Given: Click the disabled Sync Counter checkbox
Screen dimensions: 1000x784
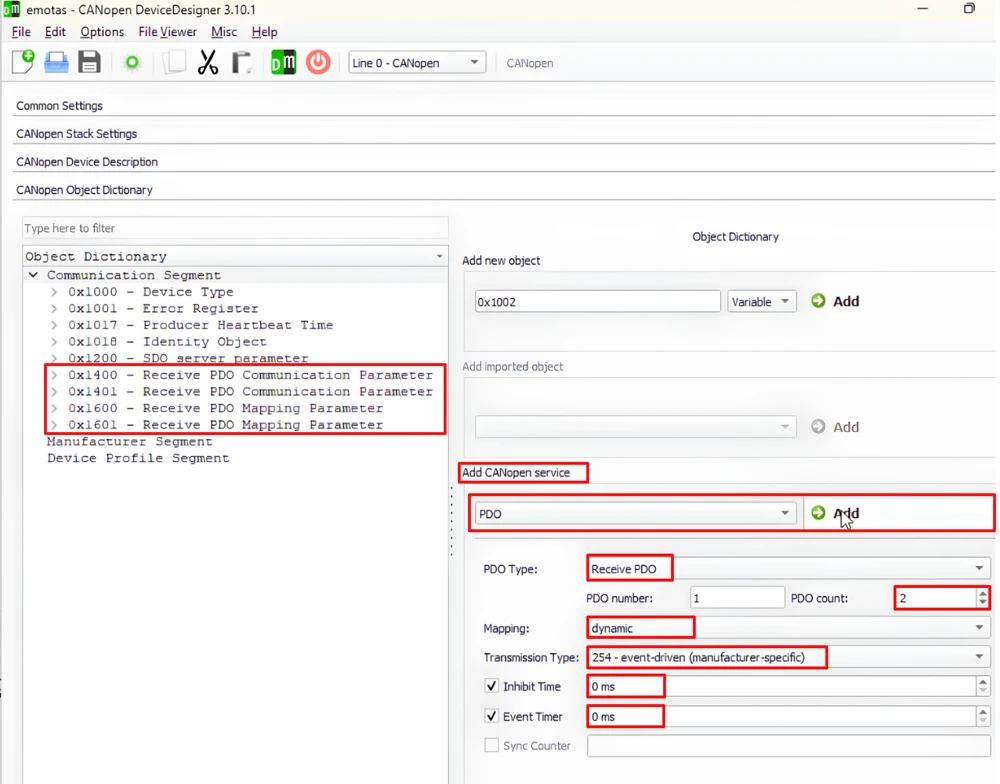Looking at the screenshot, I should click(x=491, y=745).
